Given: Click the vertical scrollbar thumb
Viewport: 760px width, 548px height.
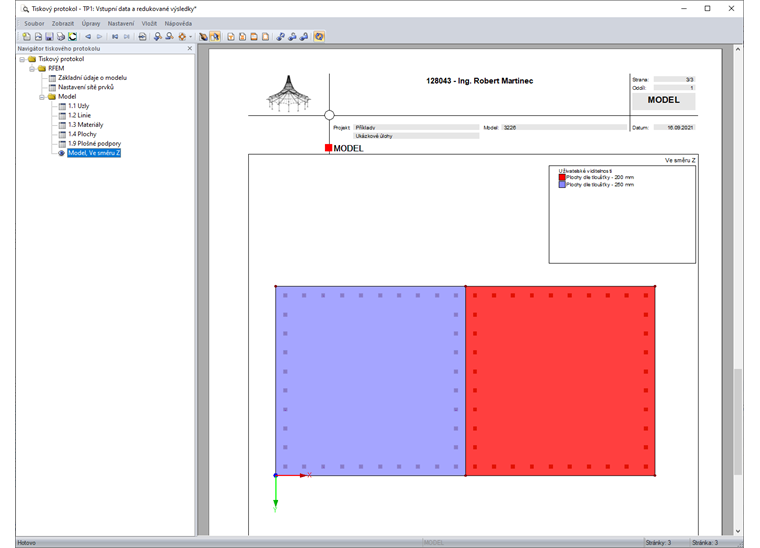Looking at the screenshot, I should point(738,422).
